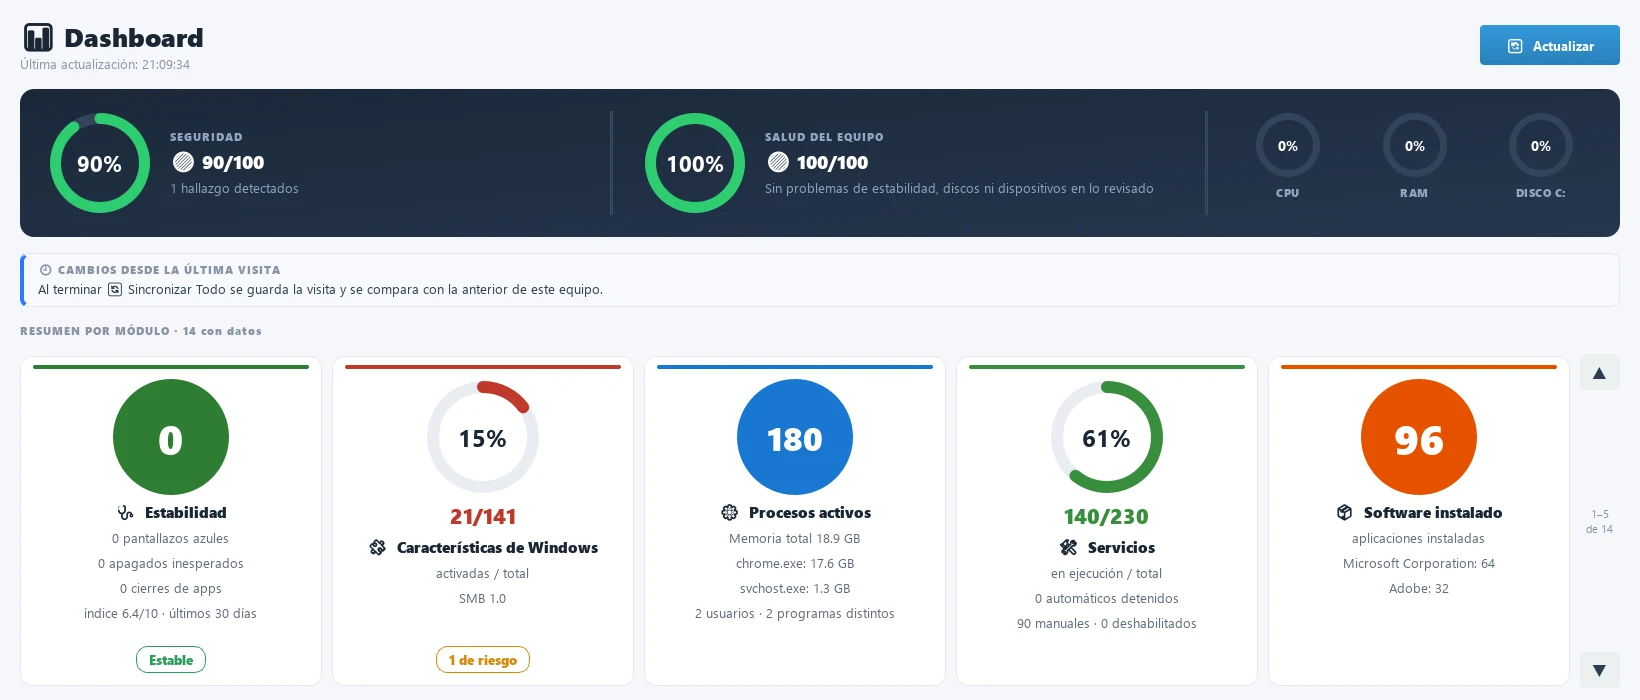
Task: Click the clock icon in Cambios desde la última visita
Action: pyautogui.click(x=45, y=270)
